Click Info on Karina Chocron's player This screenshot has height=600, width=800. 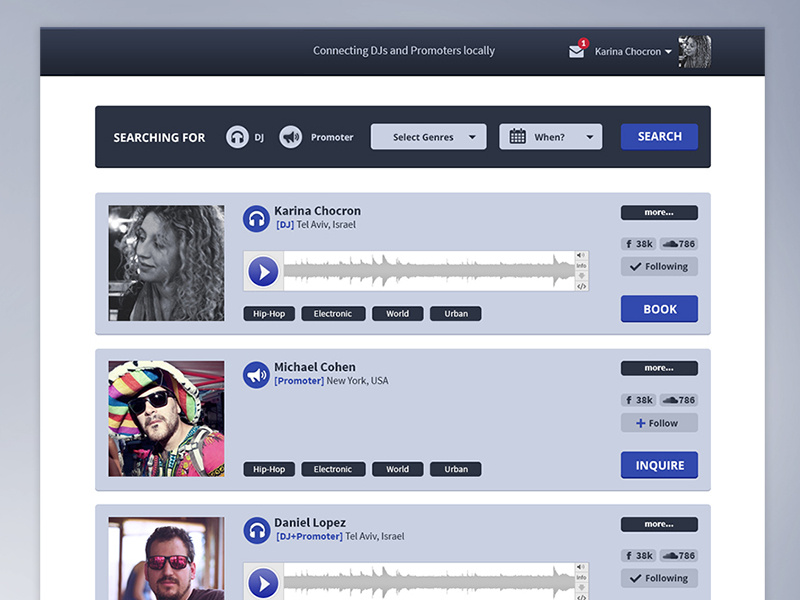[581, 265]
